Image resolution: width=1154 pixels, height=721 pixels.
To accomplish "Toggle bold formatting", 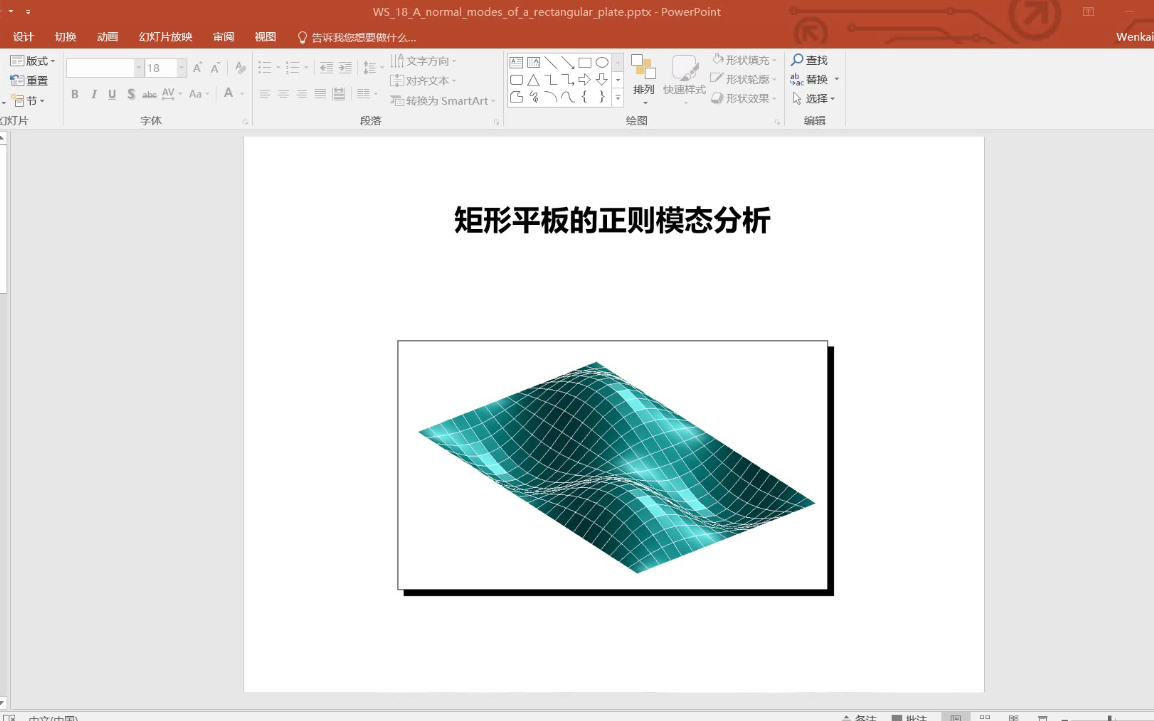I will (x=74, y=93).
